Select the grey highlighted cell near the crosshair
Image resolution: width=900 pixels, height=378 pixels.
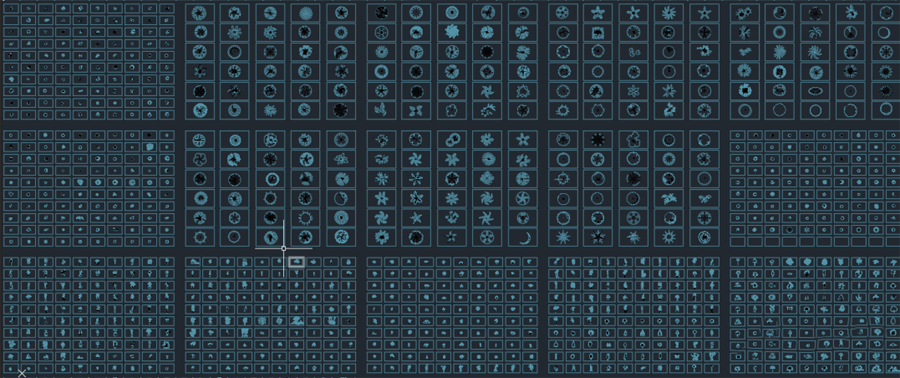(296, 262)
